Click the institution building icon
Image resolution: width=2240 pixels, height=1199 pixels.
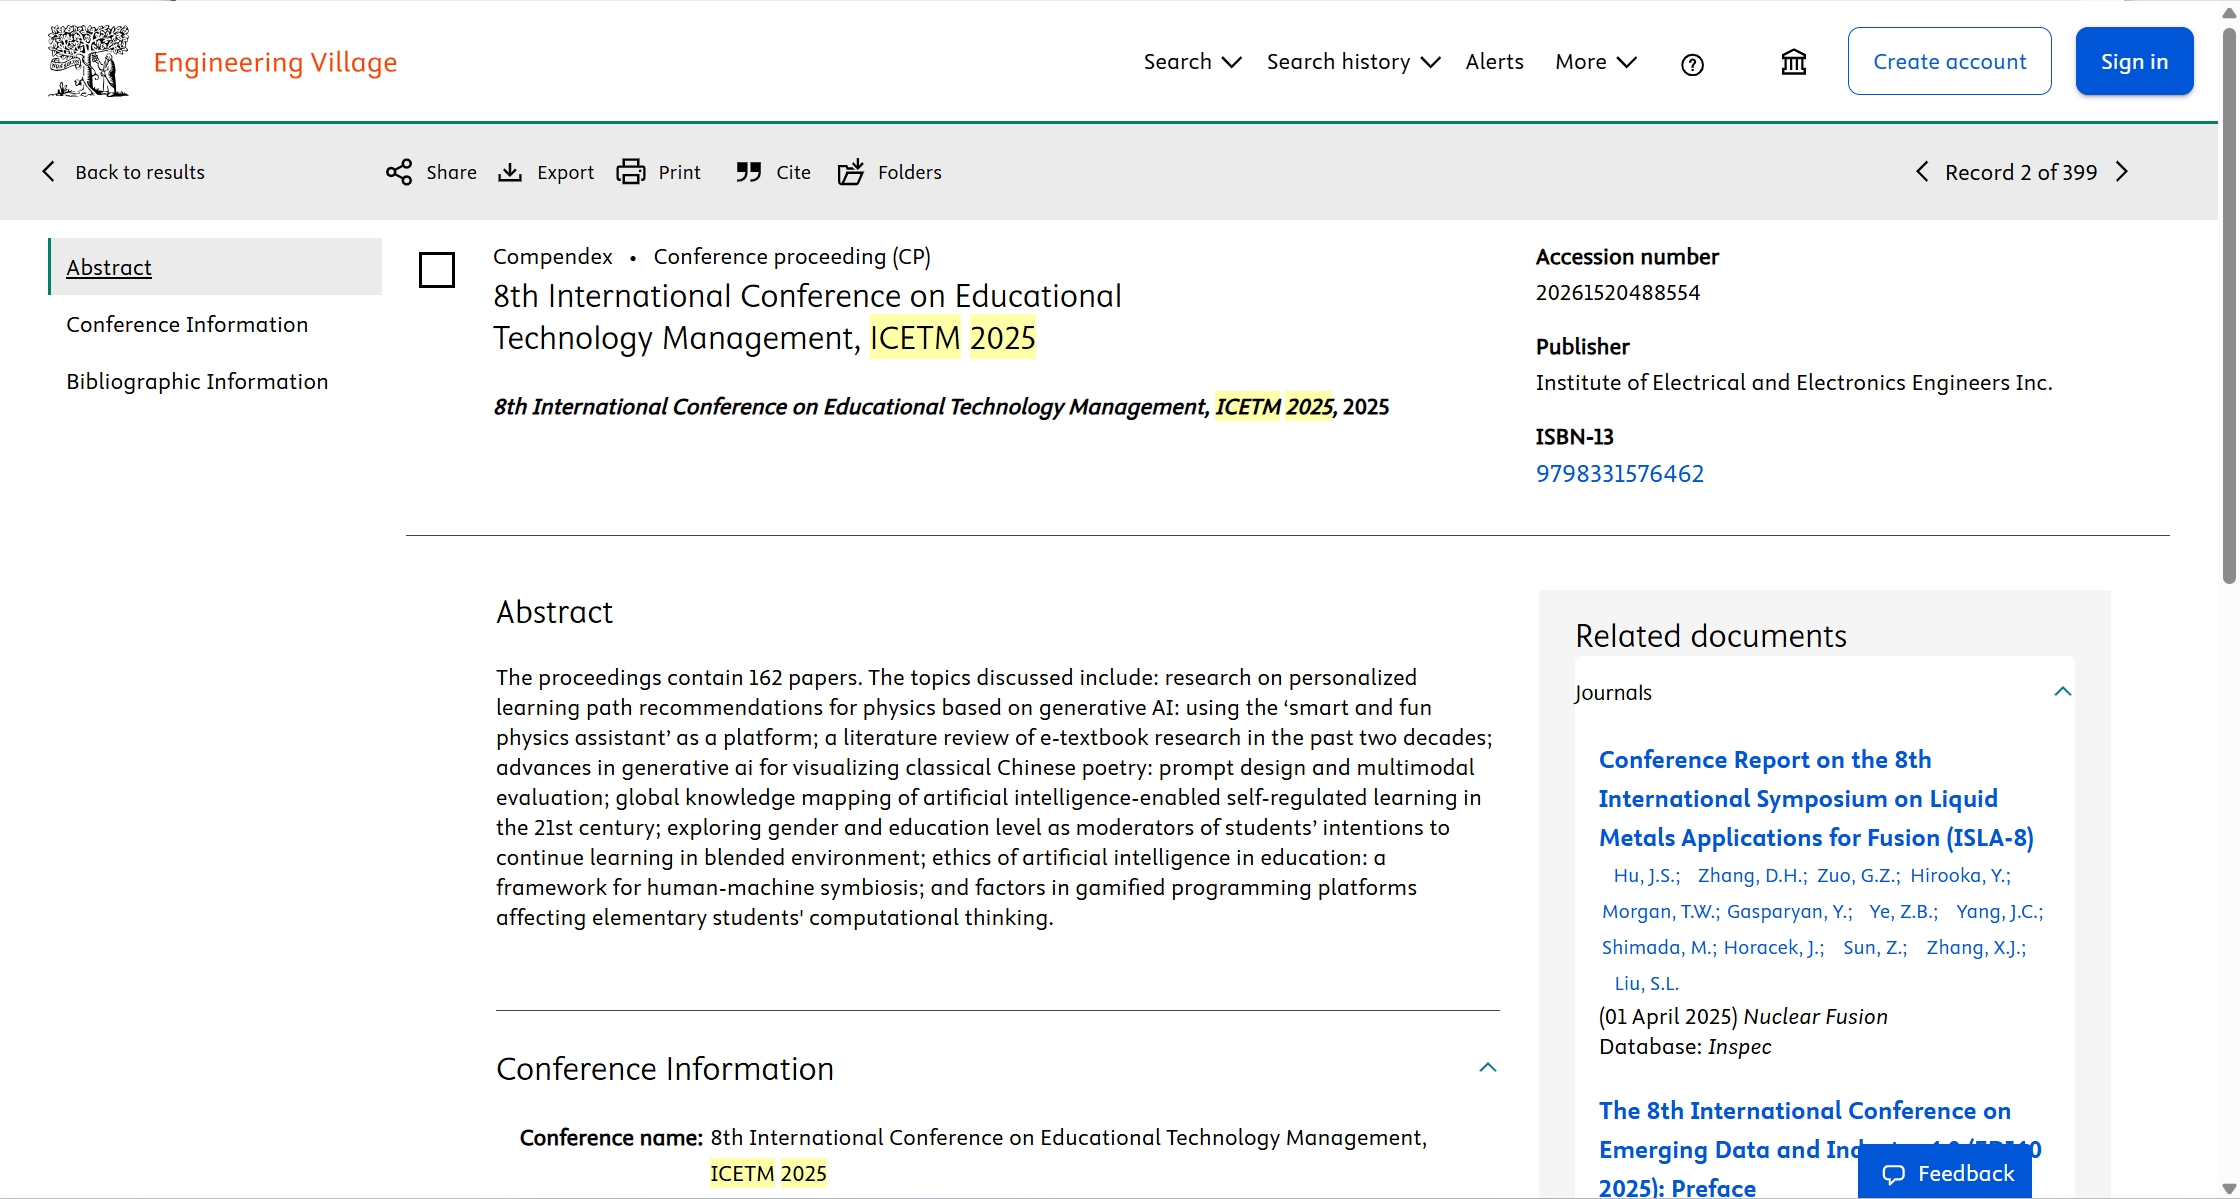click(x=1794, y=63)
